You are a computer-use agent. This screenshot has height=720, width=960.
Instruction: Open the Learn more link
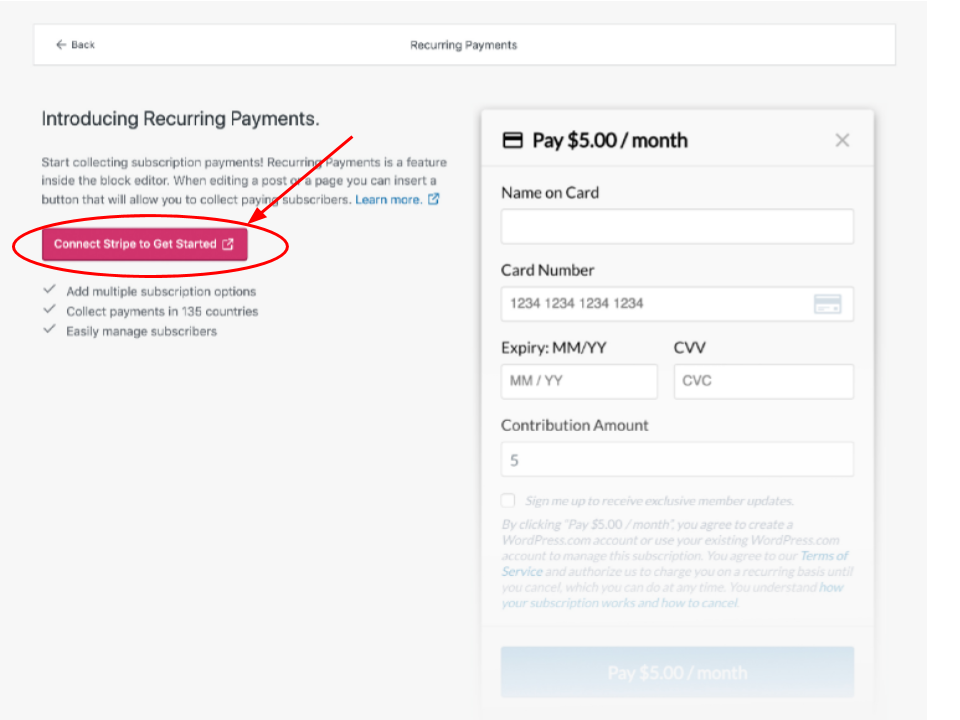tap(388, 199)
